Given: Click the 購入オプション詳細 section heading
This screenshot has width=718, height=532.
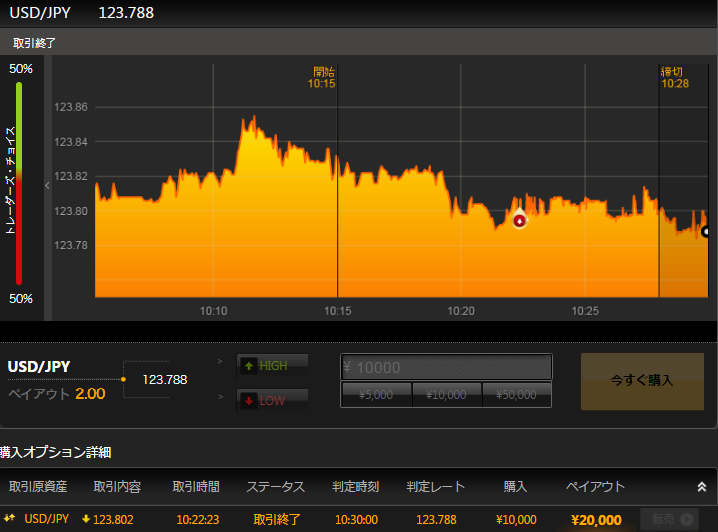Looking at the screenshot, I should (55, 452).
